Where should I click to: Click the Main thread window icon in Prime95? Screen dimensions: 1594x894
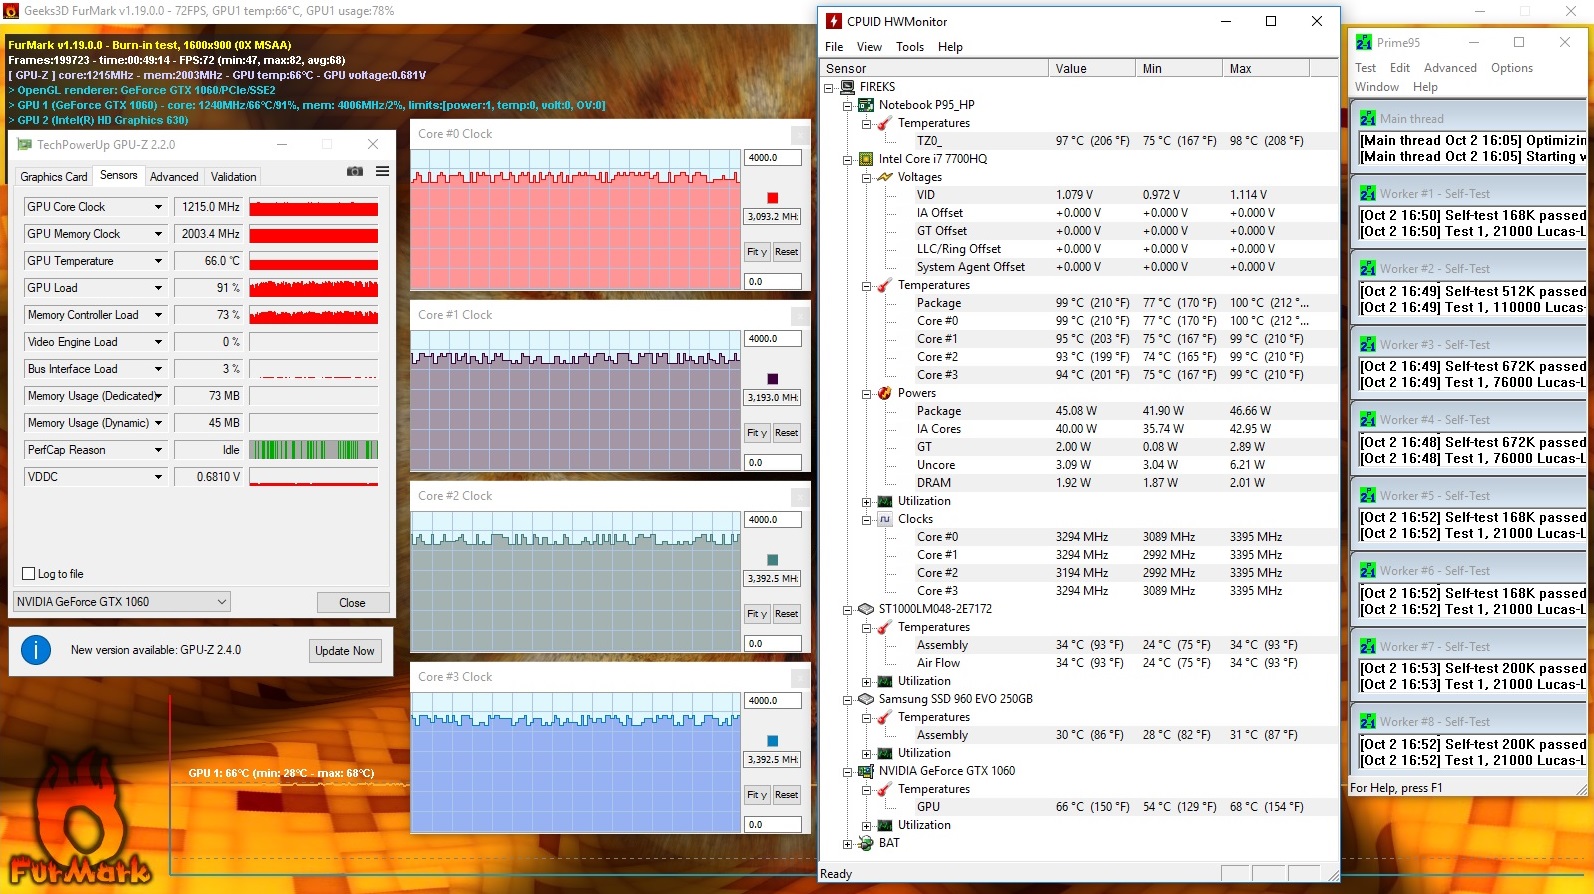click(1367, 118)
